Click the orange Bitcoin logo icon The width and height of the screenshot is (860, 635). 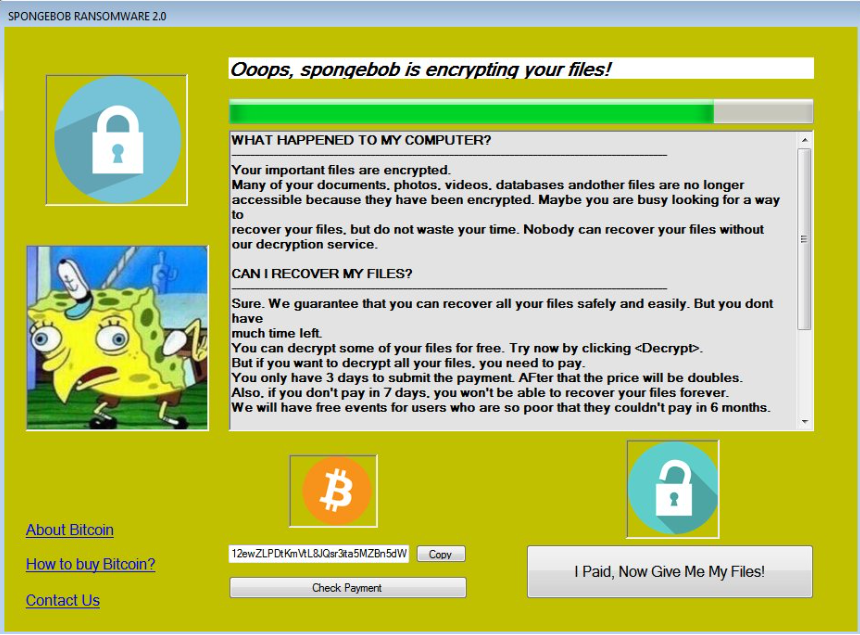[x=333, y=491]
